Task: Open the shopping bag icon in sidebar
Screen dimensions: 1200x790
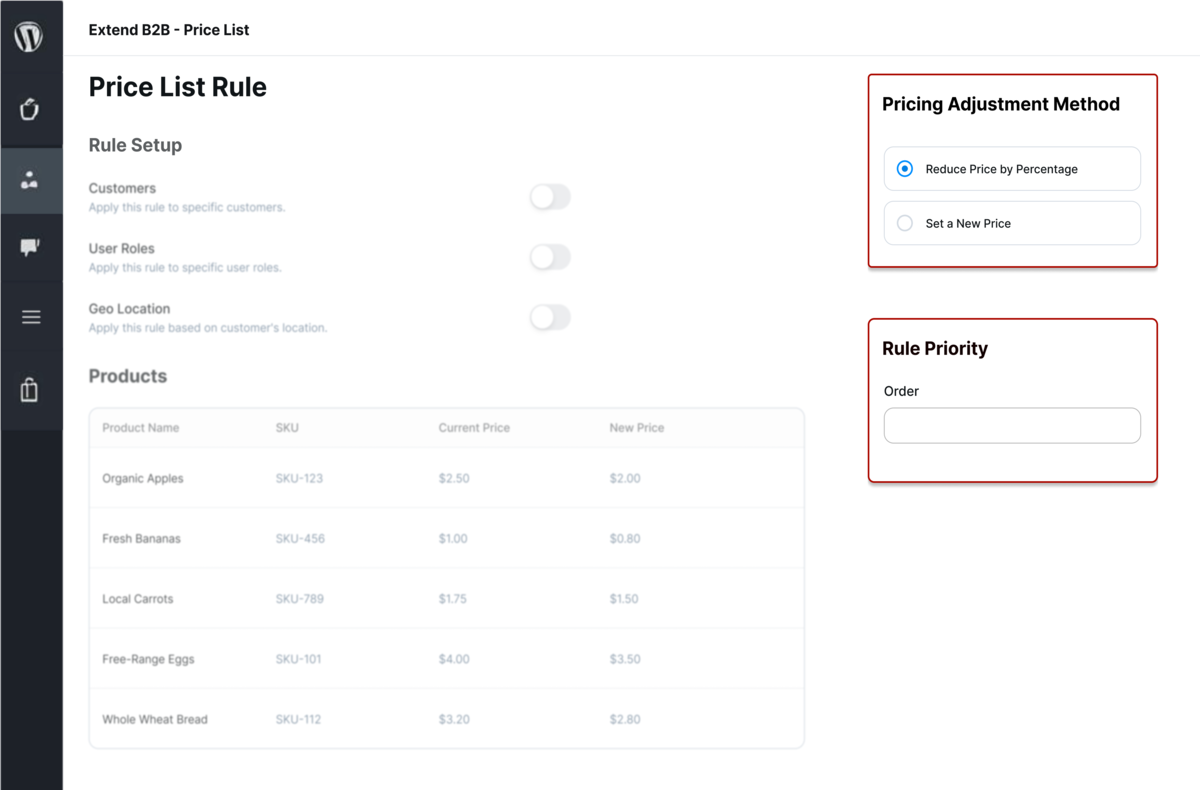Action: pyautogui.click(x=31, y=388)
